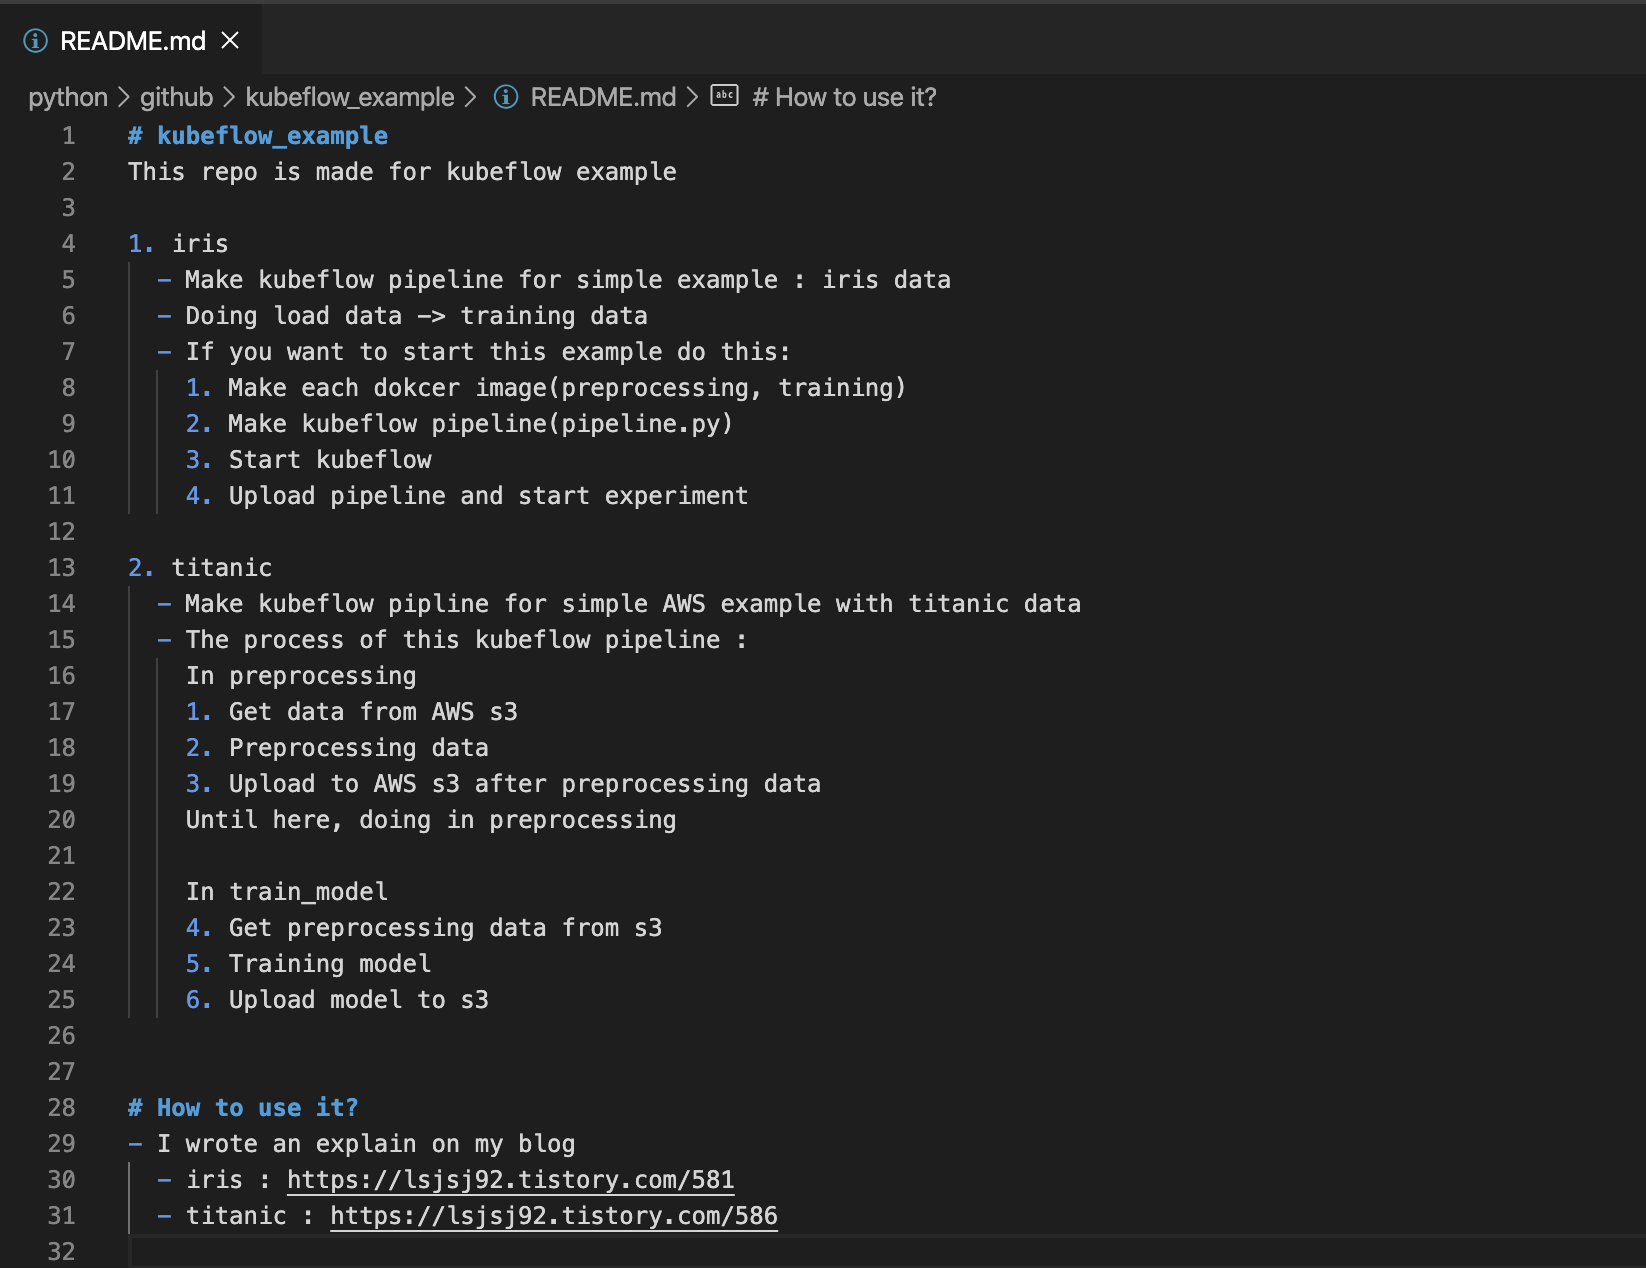Click line 'Start kubeflow'

(x=330, y=460)
